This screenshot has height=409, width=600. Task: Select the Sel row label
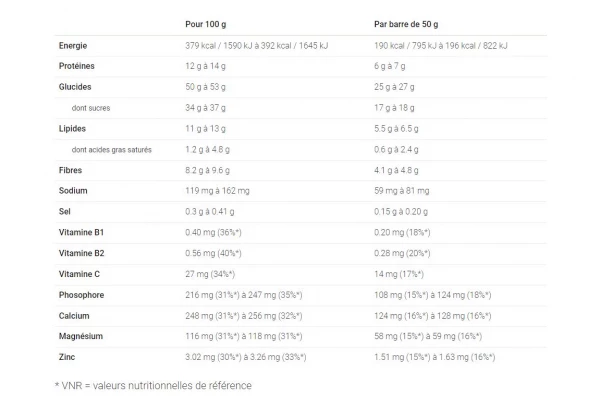tap(66, 212)
